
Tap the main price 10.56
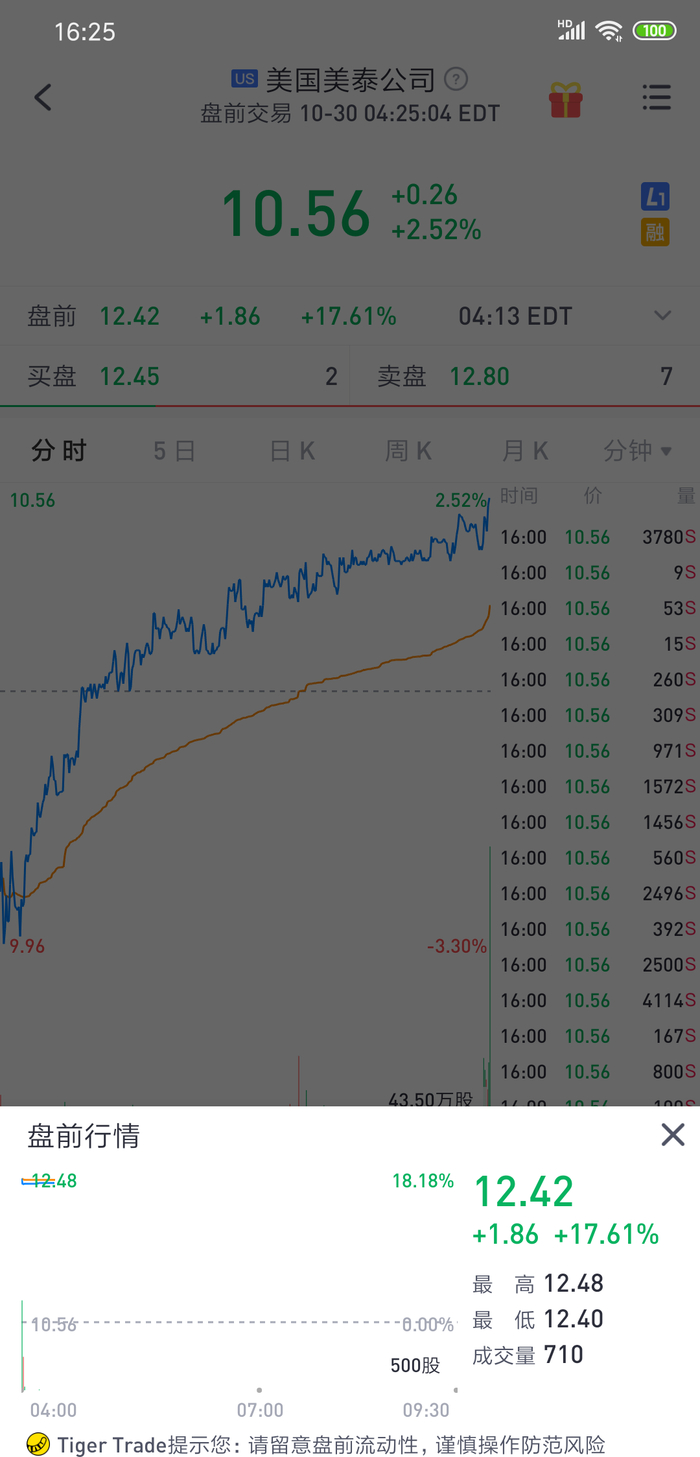coord(296,214)
